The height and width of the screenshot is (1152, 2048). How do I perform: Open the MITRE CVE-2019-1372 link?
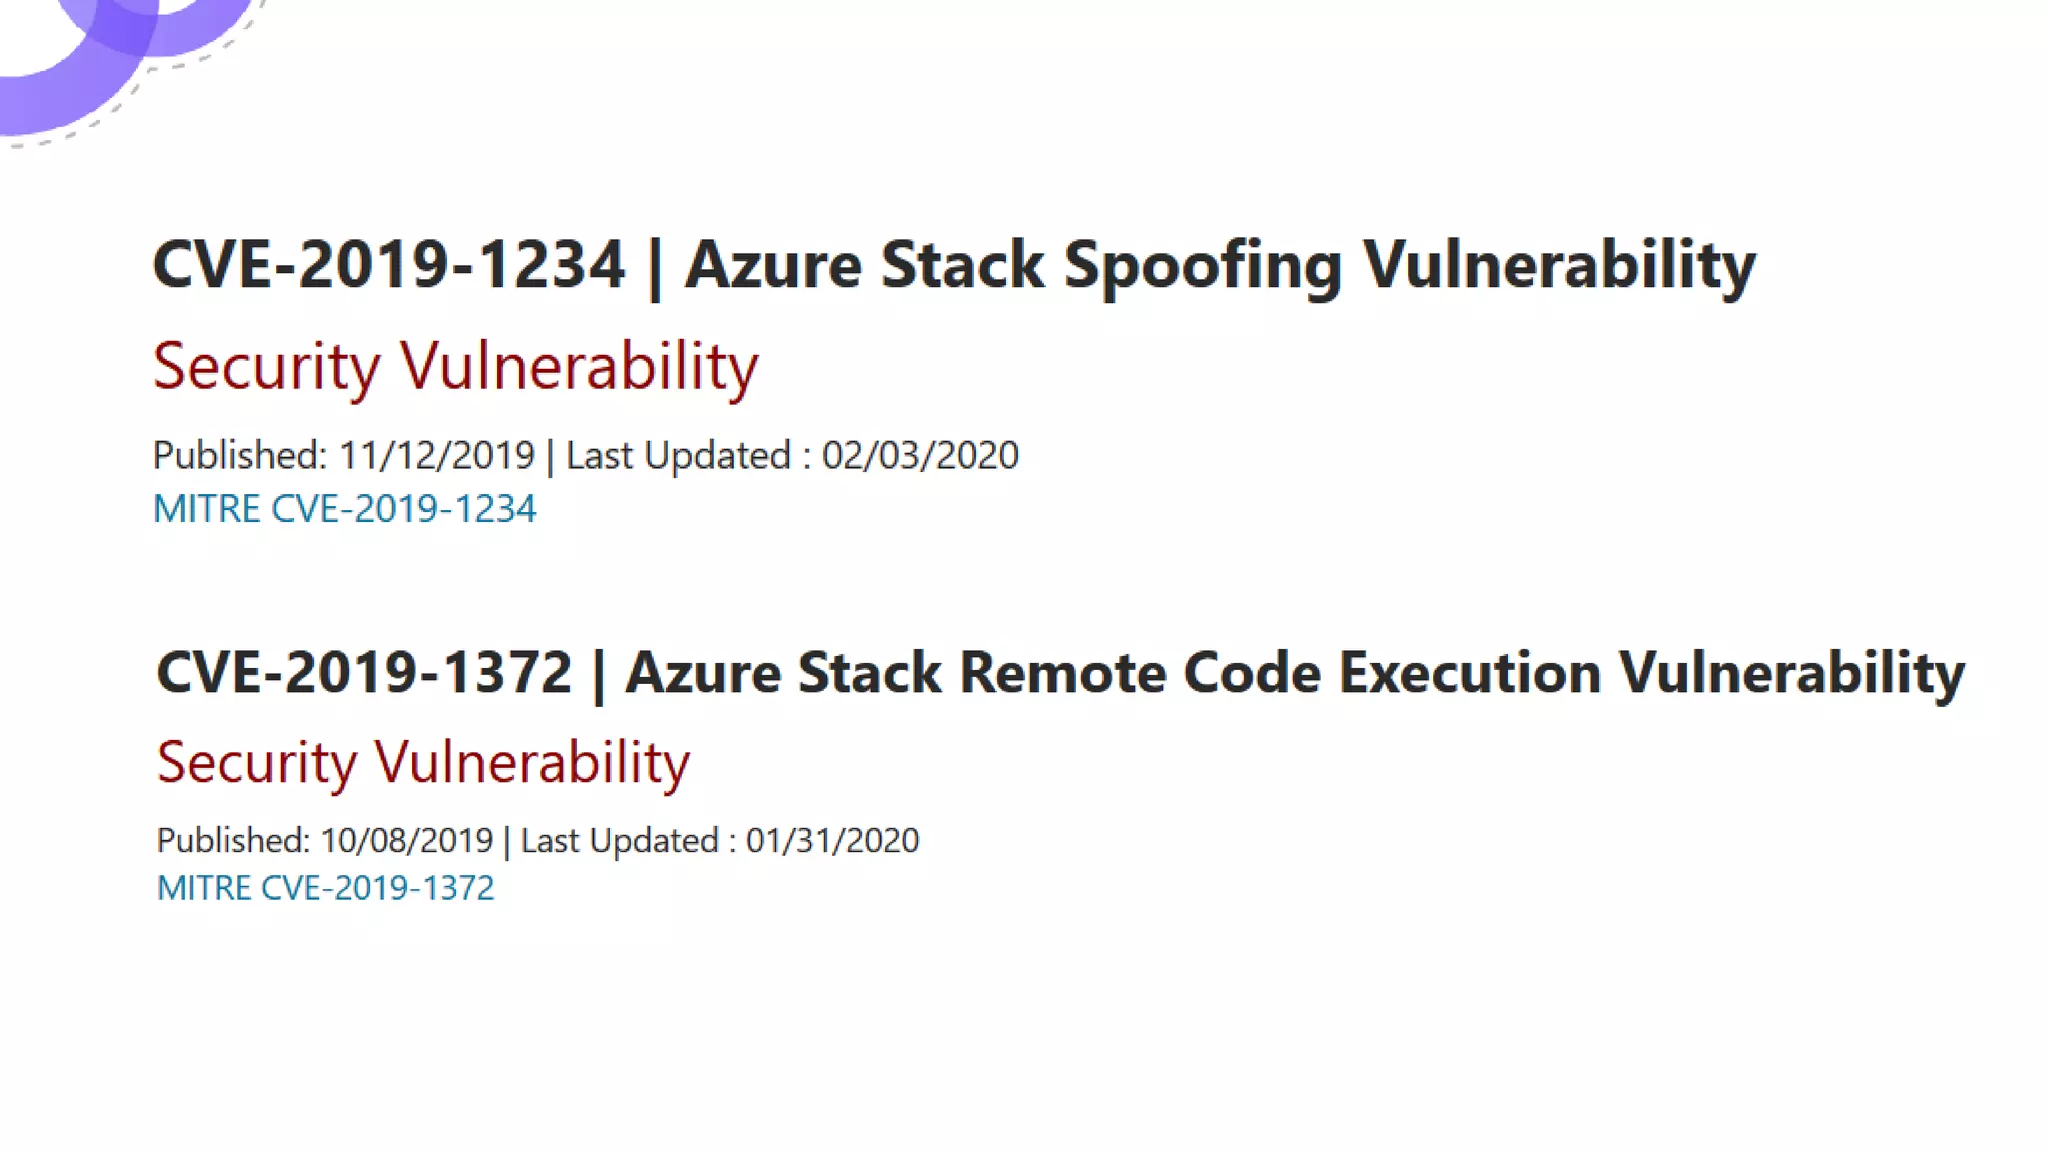(x=325, y=888)
